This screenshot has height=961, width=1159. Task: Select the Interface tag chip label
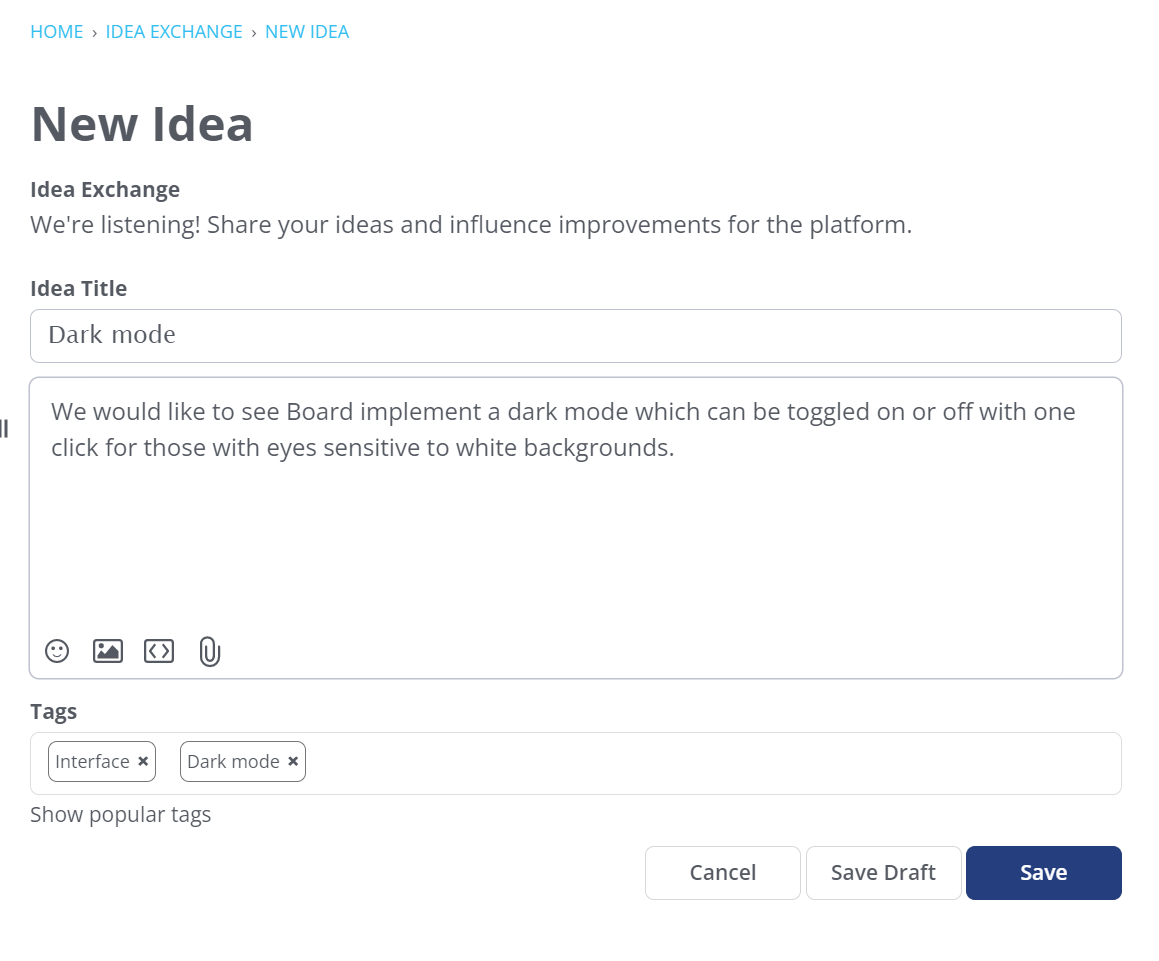pyautogui.click(x=92, y=762)
